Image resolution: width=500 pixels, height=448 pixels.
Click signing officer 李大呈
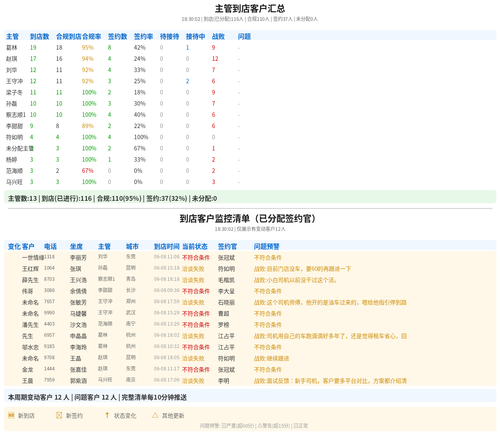[226, 291]
